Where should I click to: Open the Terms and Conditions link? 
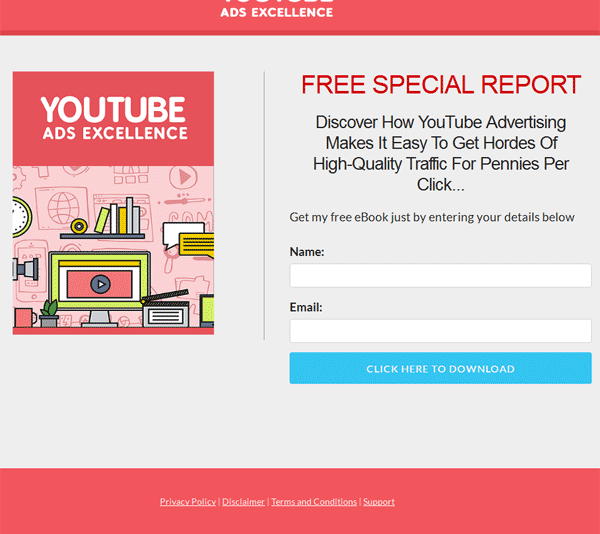tap(314, 501)
